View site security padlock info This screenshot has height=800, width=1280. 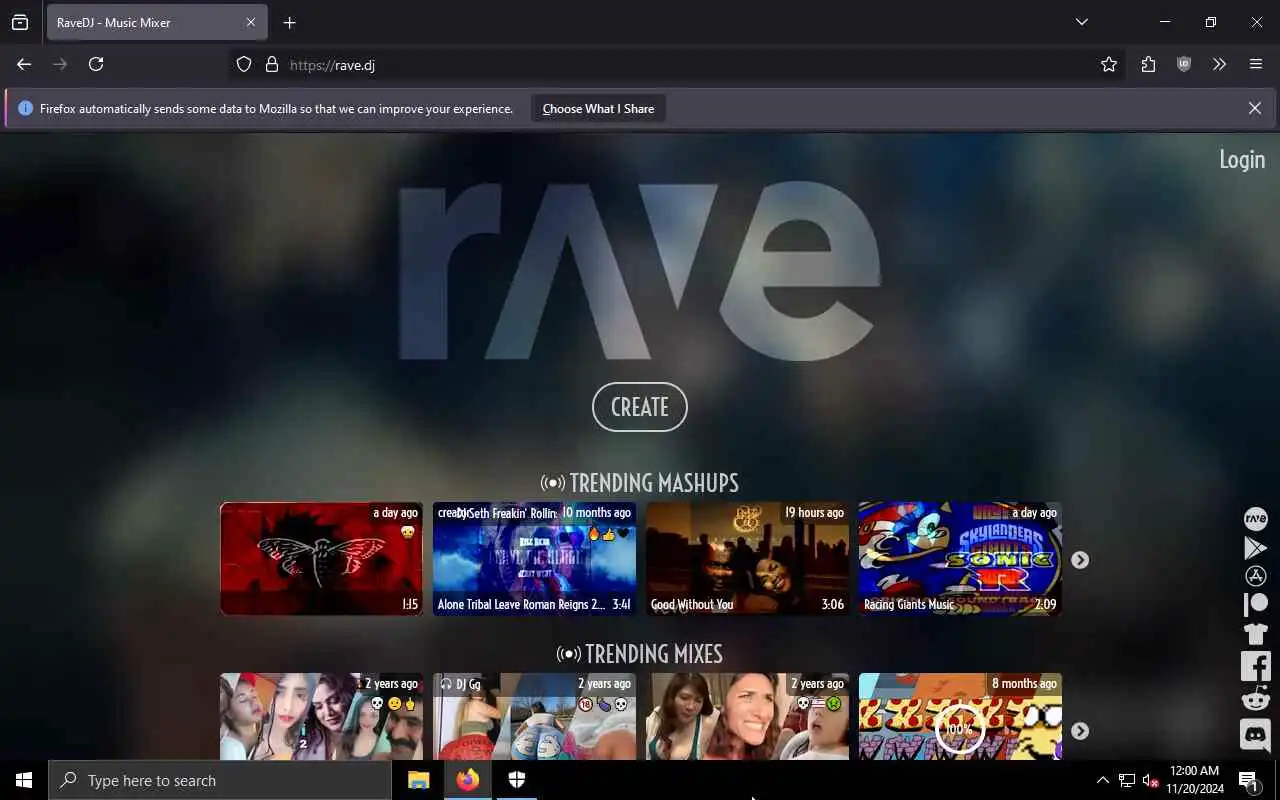pos(271,64)
